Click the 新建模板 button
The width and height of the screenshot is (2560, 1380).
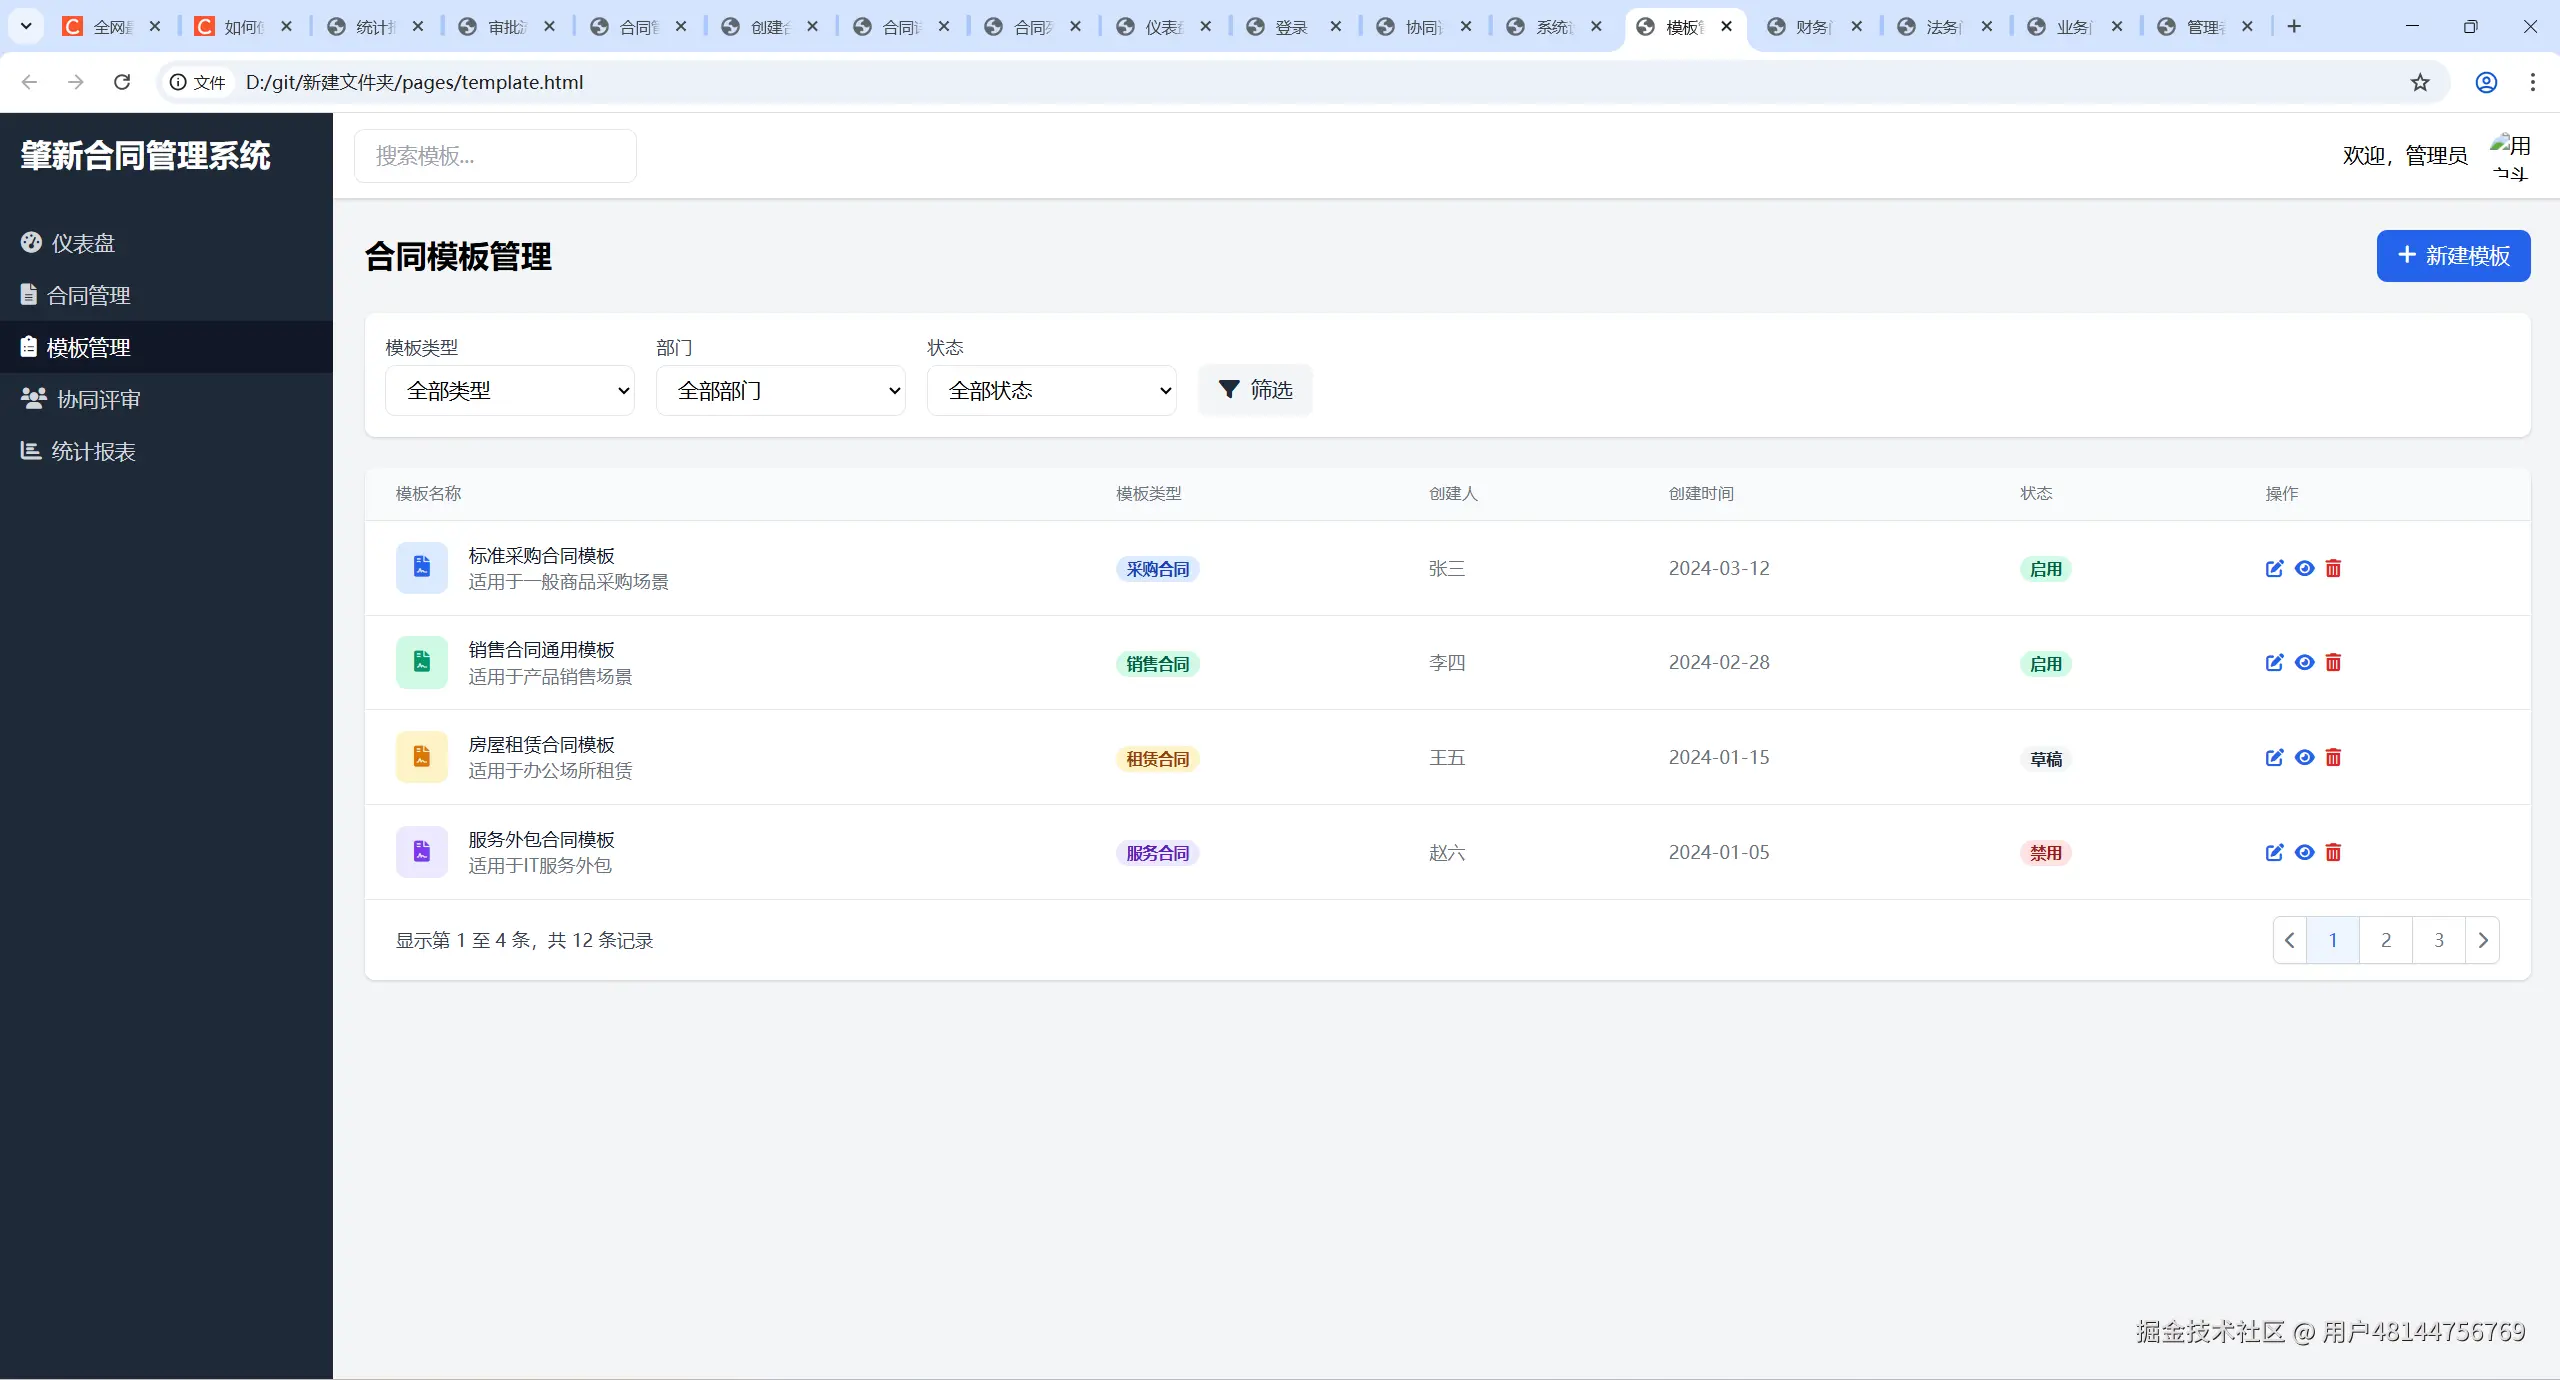click(2453, 256)
